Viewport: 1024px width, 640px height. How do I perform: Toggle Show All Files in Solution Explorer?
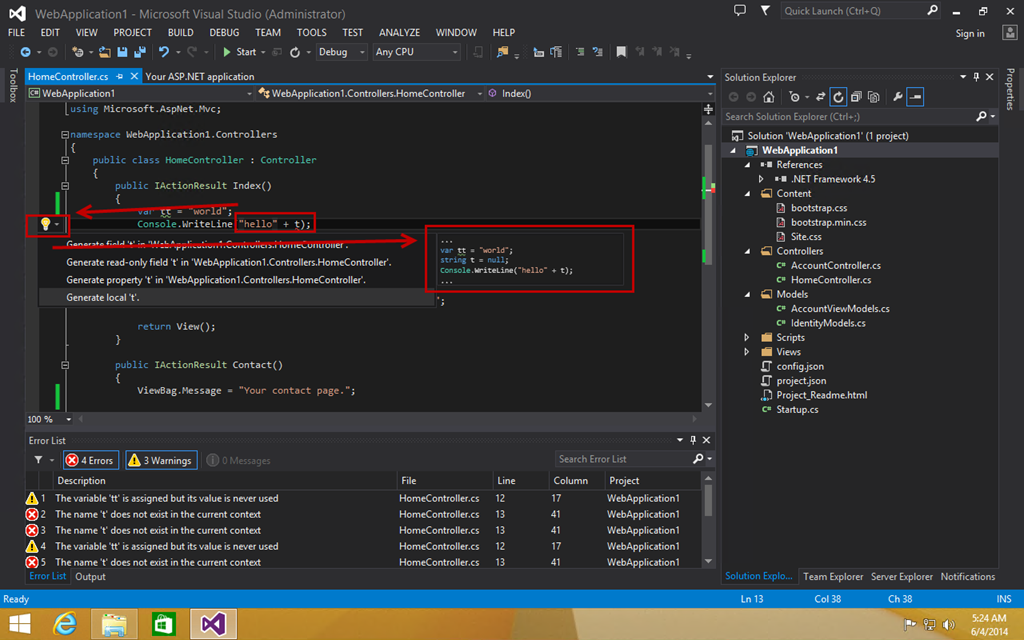pos(874,97)
